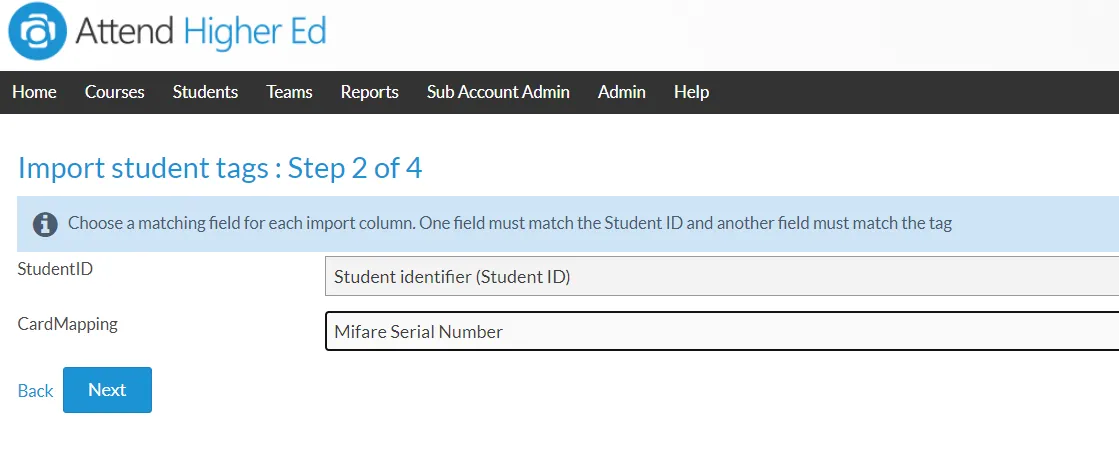Screen dimensions: 1119x456
Task: Open the Courses menu
Action: [114, 92]
